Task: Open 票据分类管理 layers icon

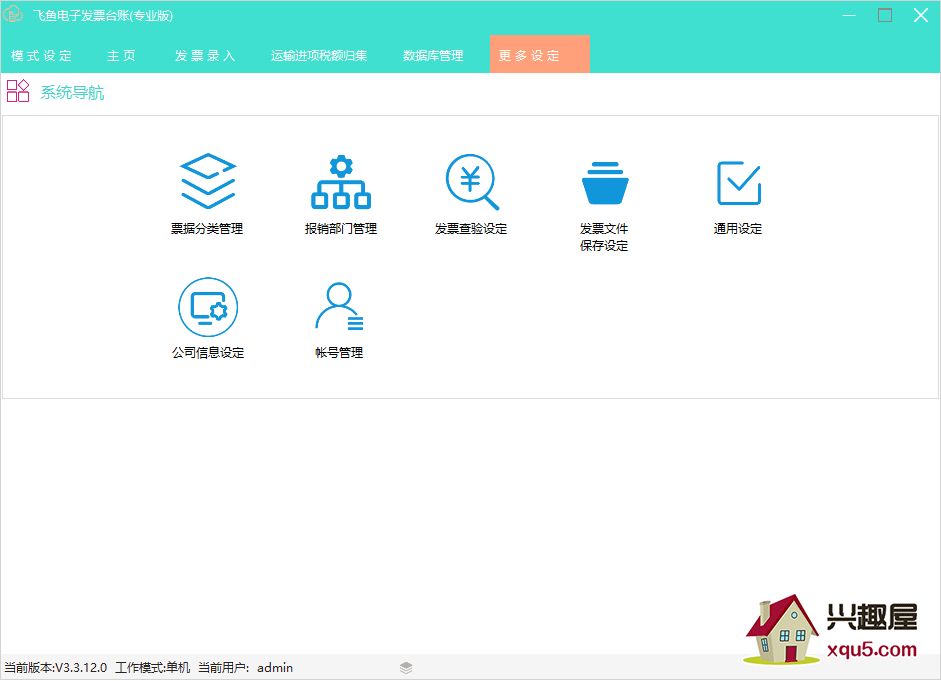Action: click(208, 181)
